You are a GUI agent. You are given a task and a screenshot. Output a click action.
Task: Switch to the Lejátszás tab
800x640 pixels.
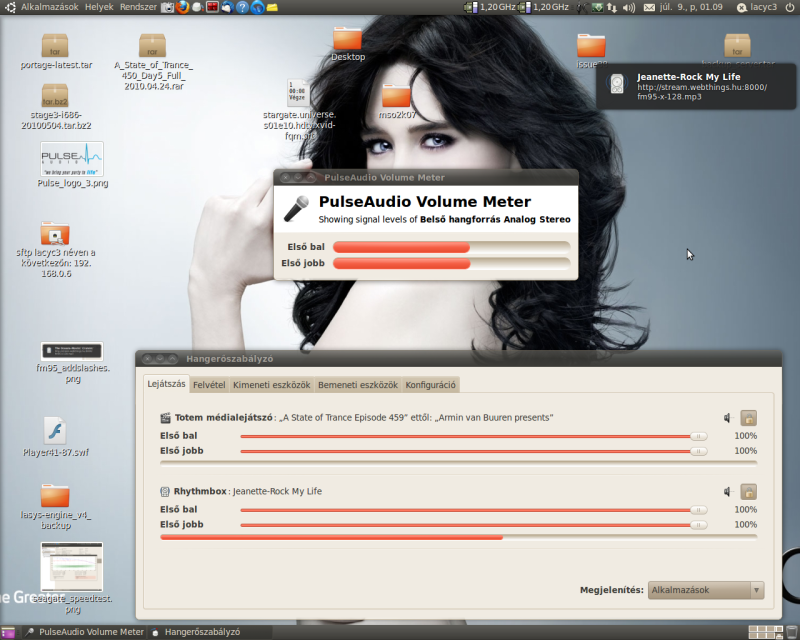166,384
